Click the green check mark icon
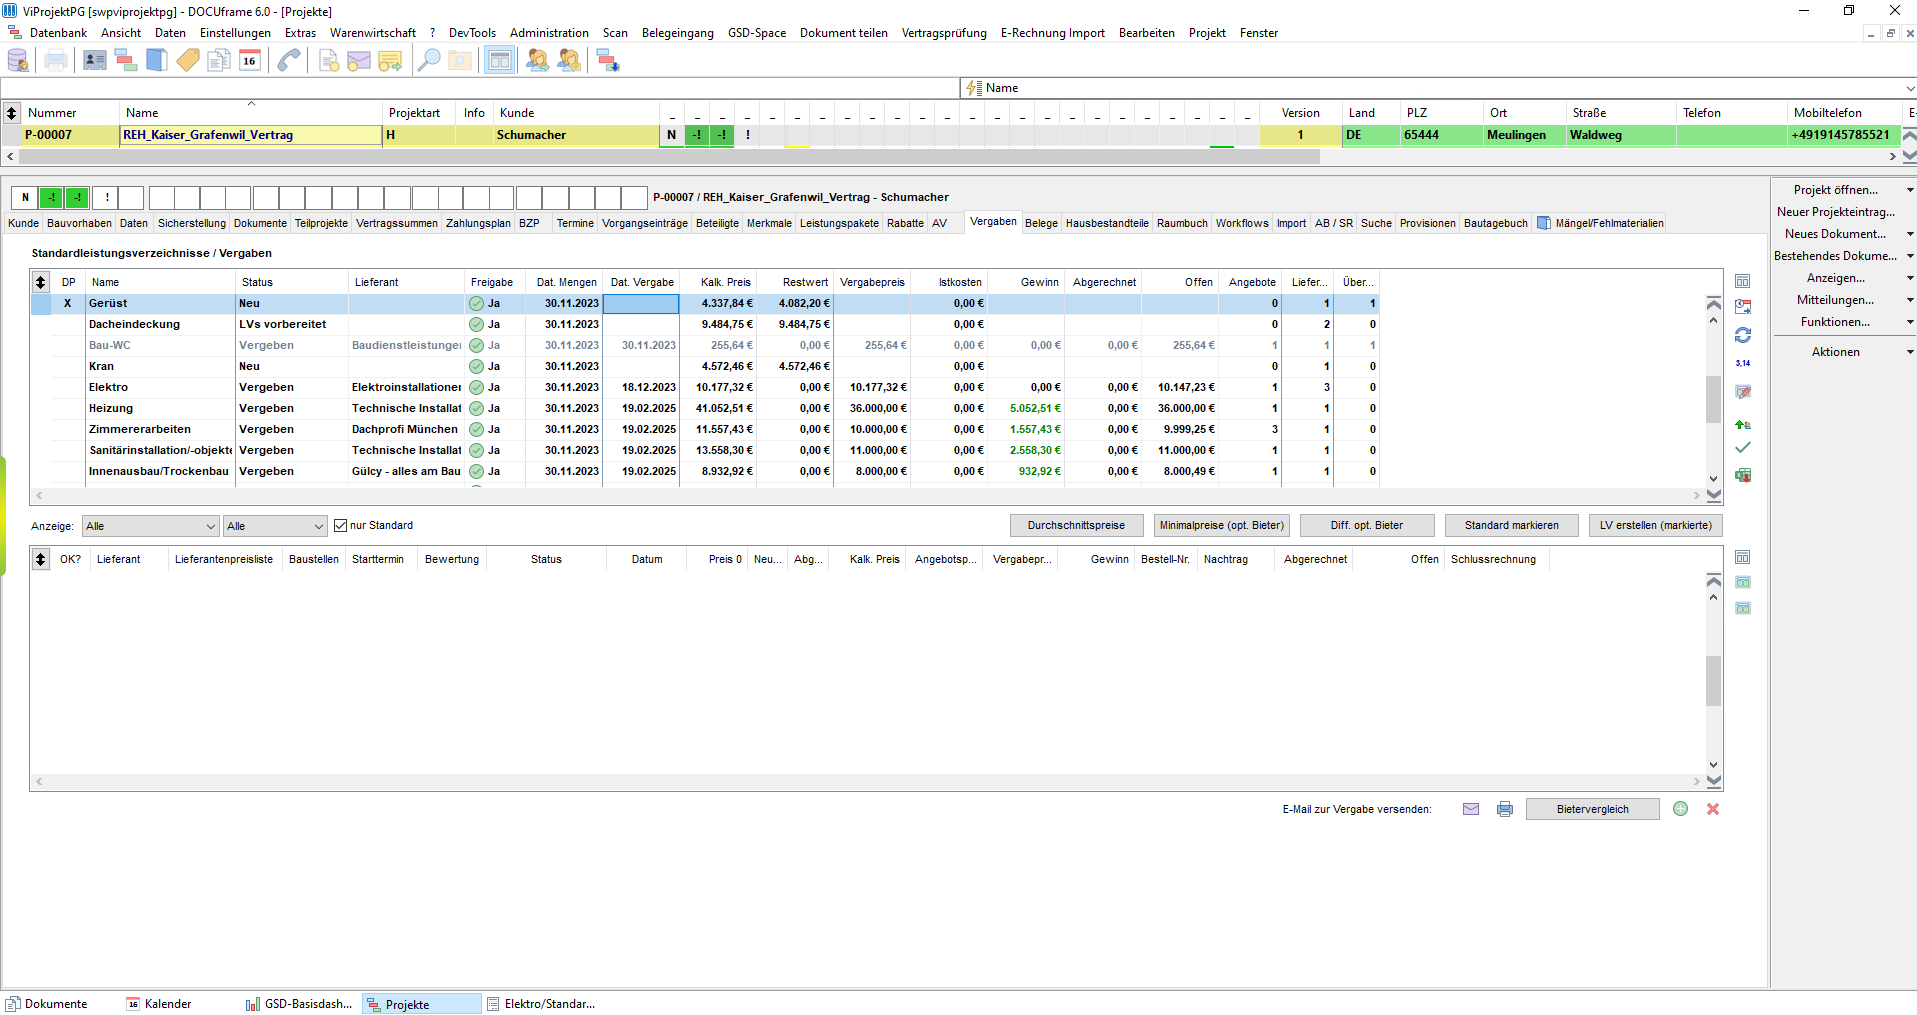 (1743, 447)
